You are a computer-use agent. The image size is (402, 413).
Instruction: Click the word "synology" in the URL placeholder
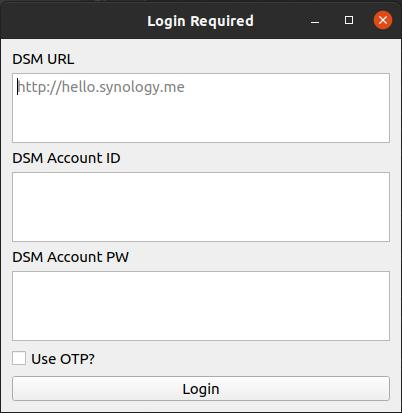click(128, 88)
